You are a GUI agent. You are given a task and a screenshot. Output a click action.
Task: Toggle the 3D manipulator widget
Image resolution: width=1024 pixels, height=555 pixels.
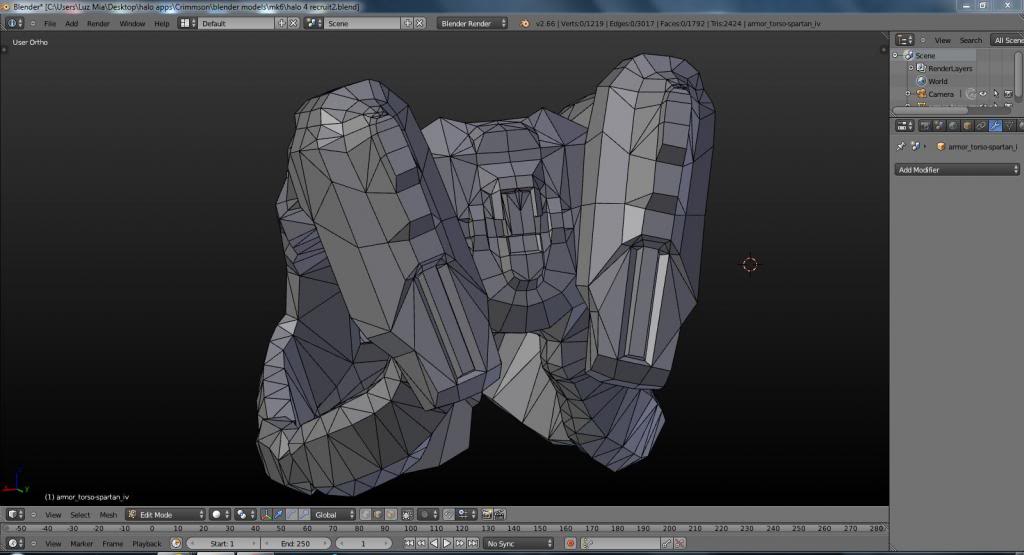click(x=264, y=514)
